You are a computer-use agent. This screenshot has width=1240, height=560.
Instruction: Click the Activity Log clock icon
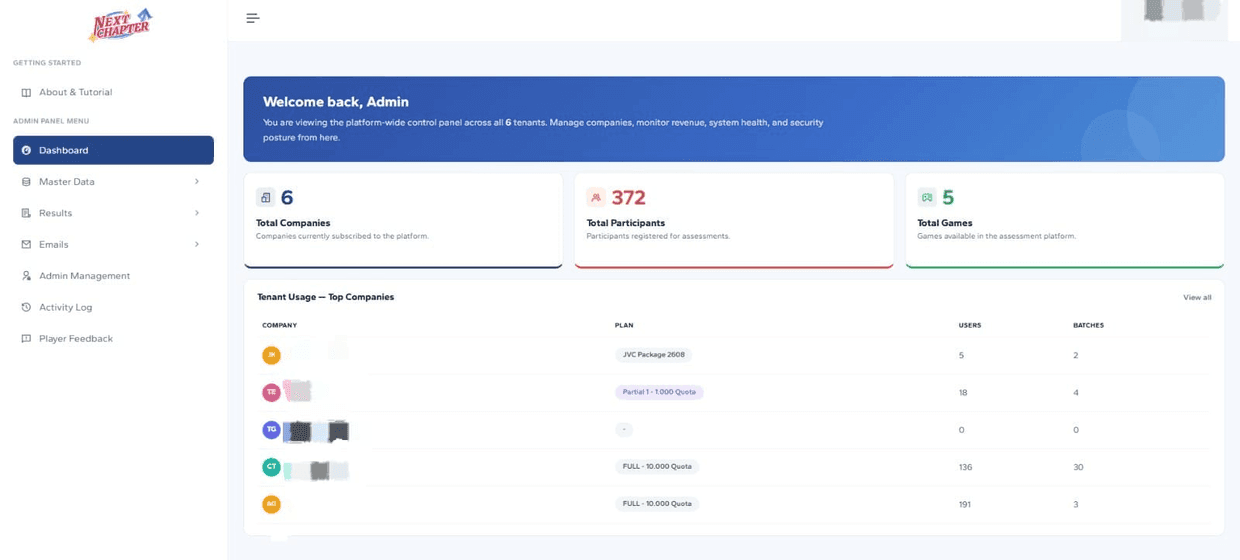[26, 307]
